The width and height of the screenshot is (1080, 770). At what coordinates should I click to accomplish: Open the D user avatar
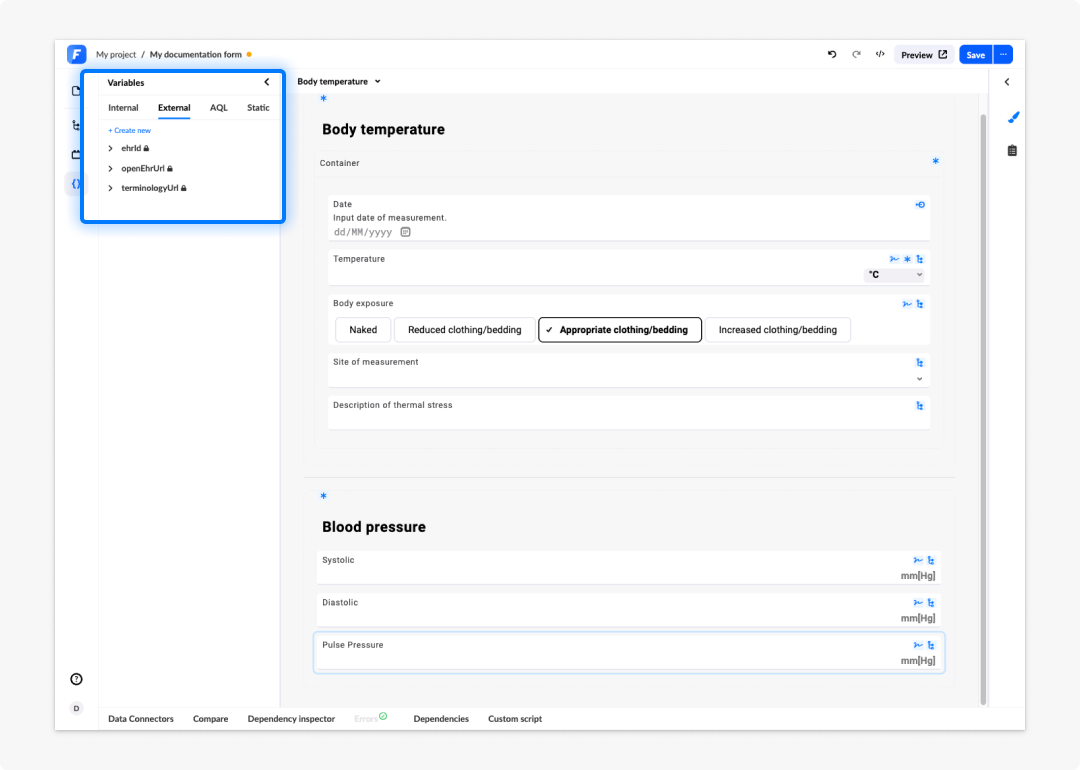point(76,708)
